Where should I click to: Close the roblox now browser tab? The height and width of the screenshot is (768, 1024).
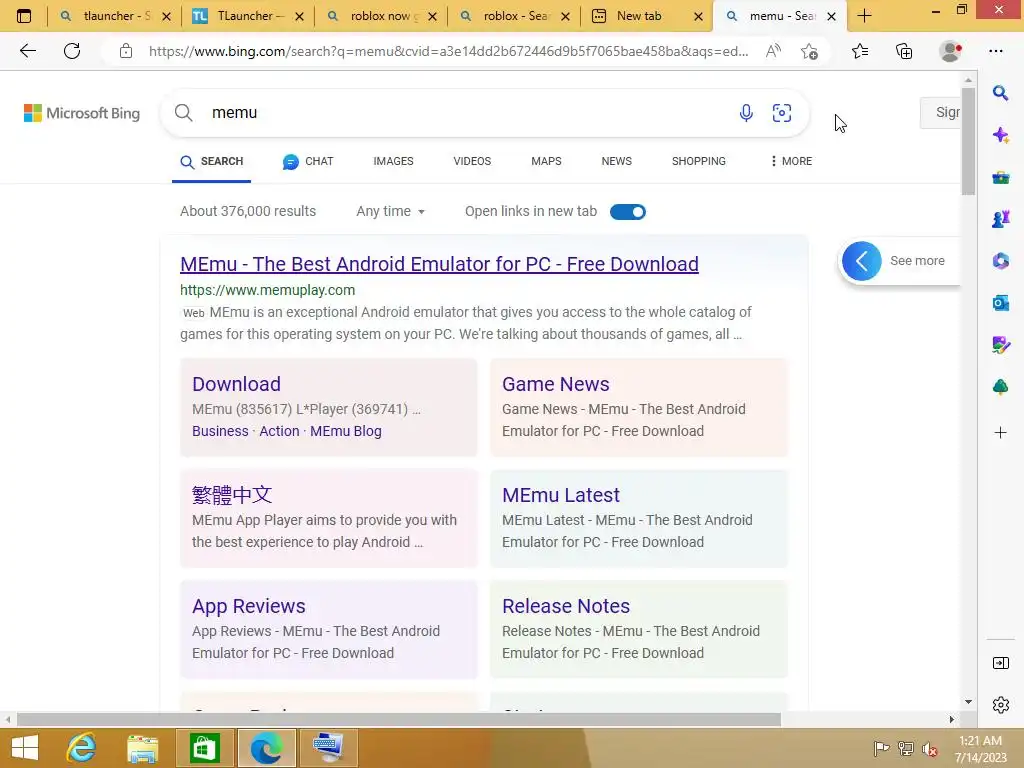click(x=432, y=16)
